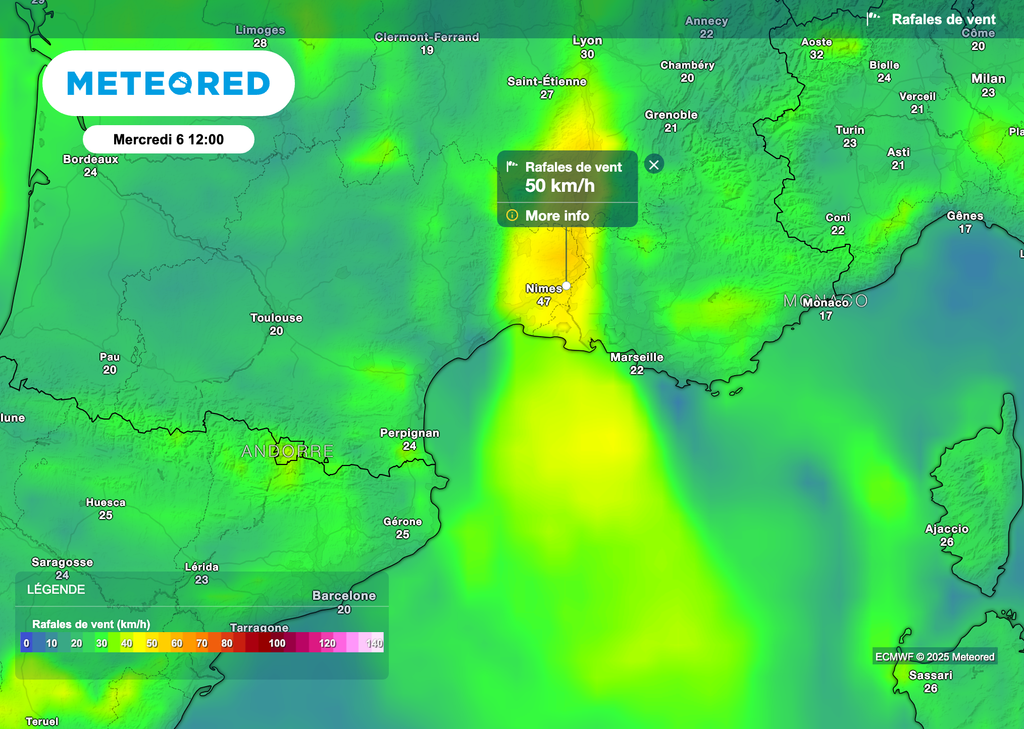Click the Barcelone city label
Viewport: 1024px width, 729px height.
(x=344, y=596)
